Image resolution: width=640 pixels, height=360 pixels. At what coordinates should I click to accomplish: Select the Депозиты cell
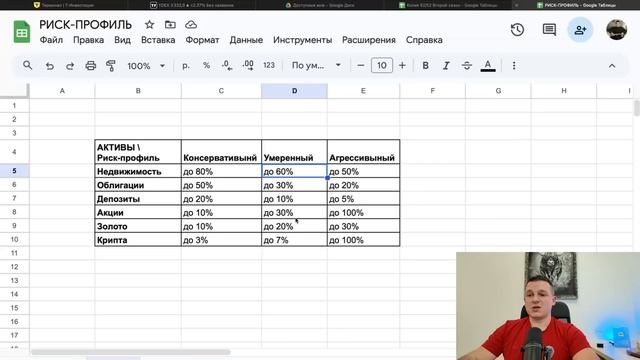(138, 199)
